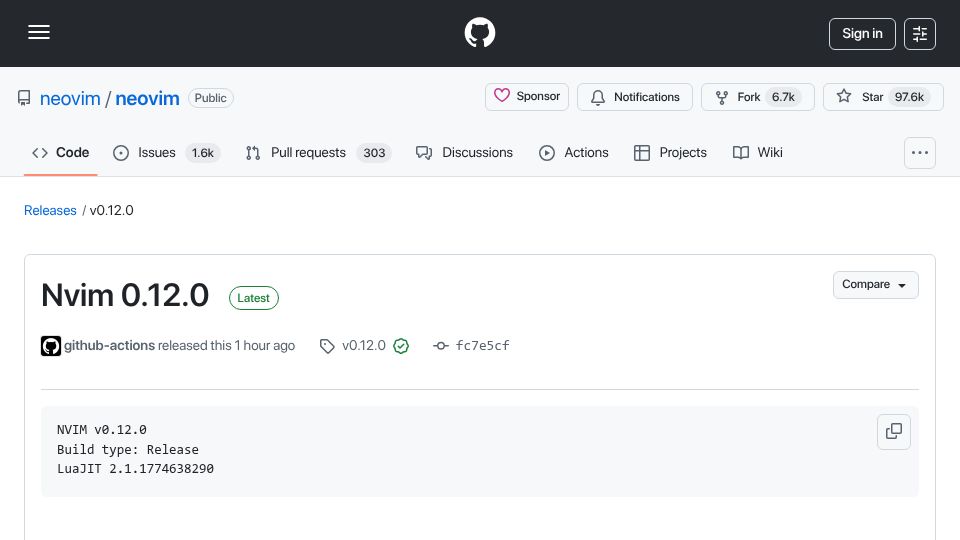Click the 303 pull requests counter
This screenshot has height=540, width=960.
point(374,152)
